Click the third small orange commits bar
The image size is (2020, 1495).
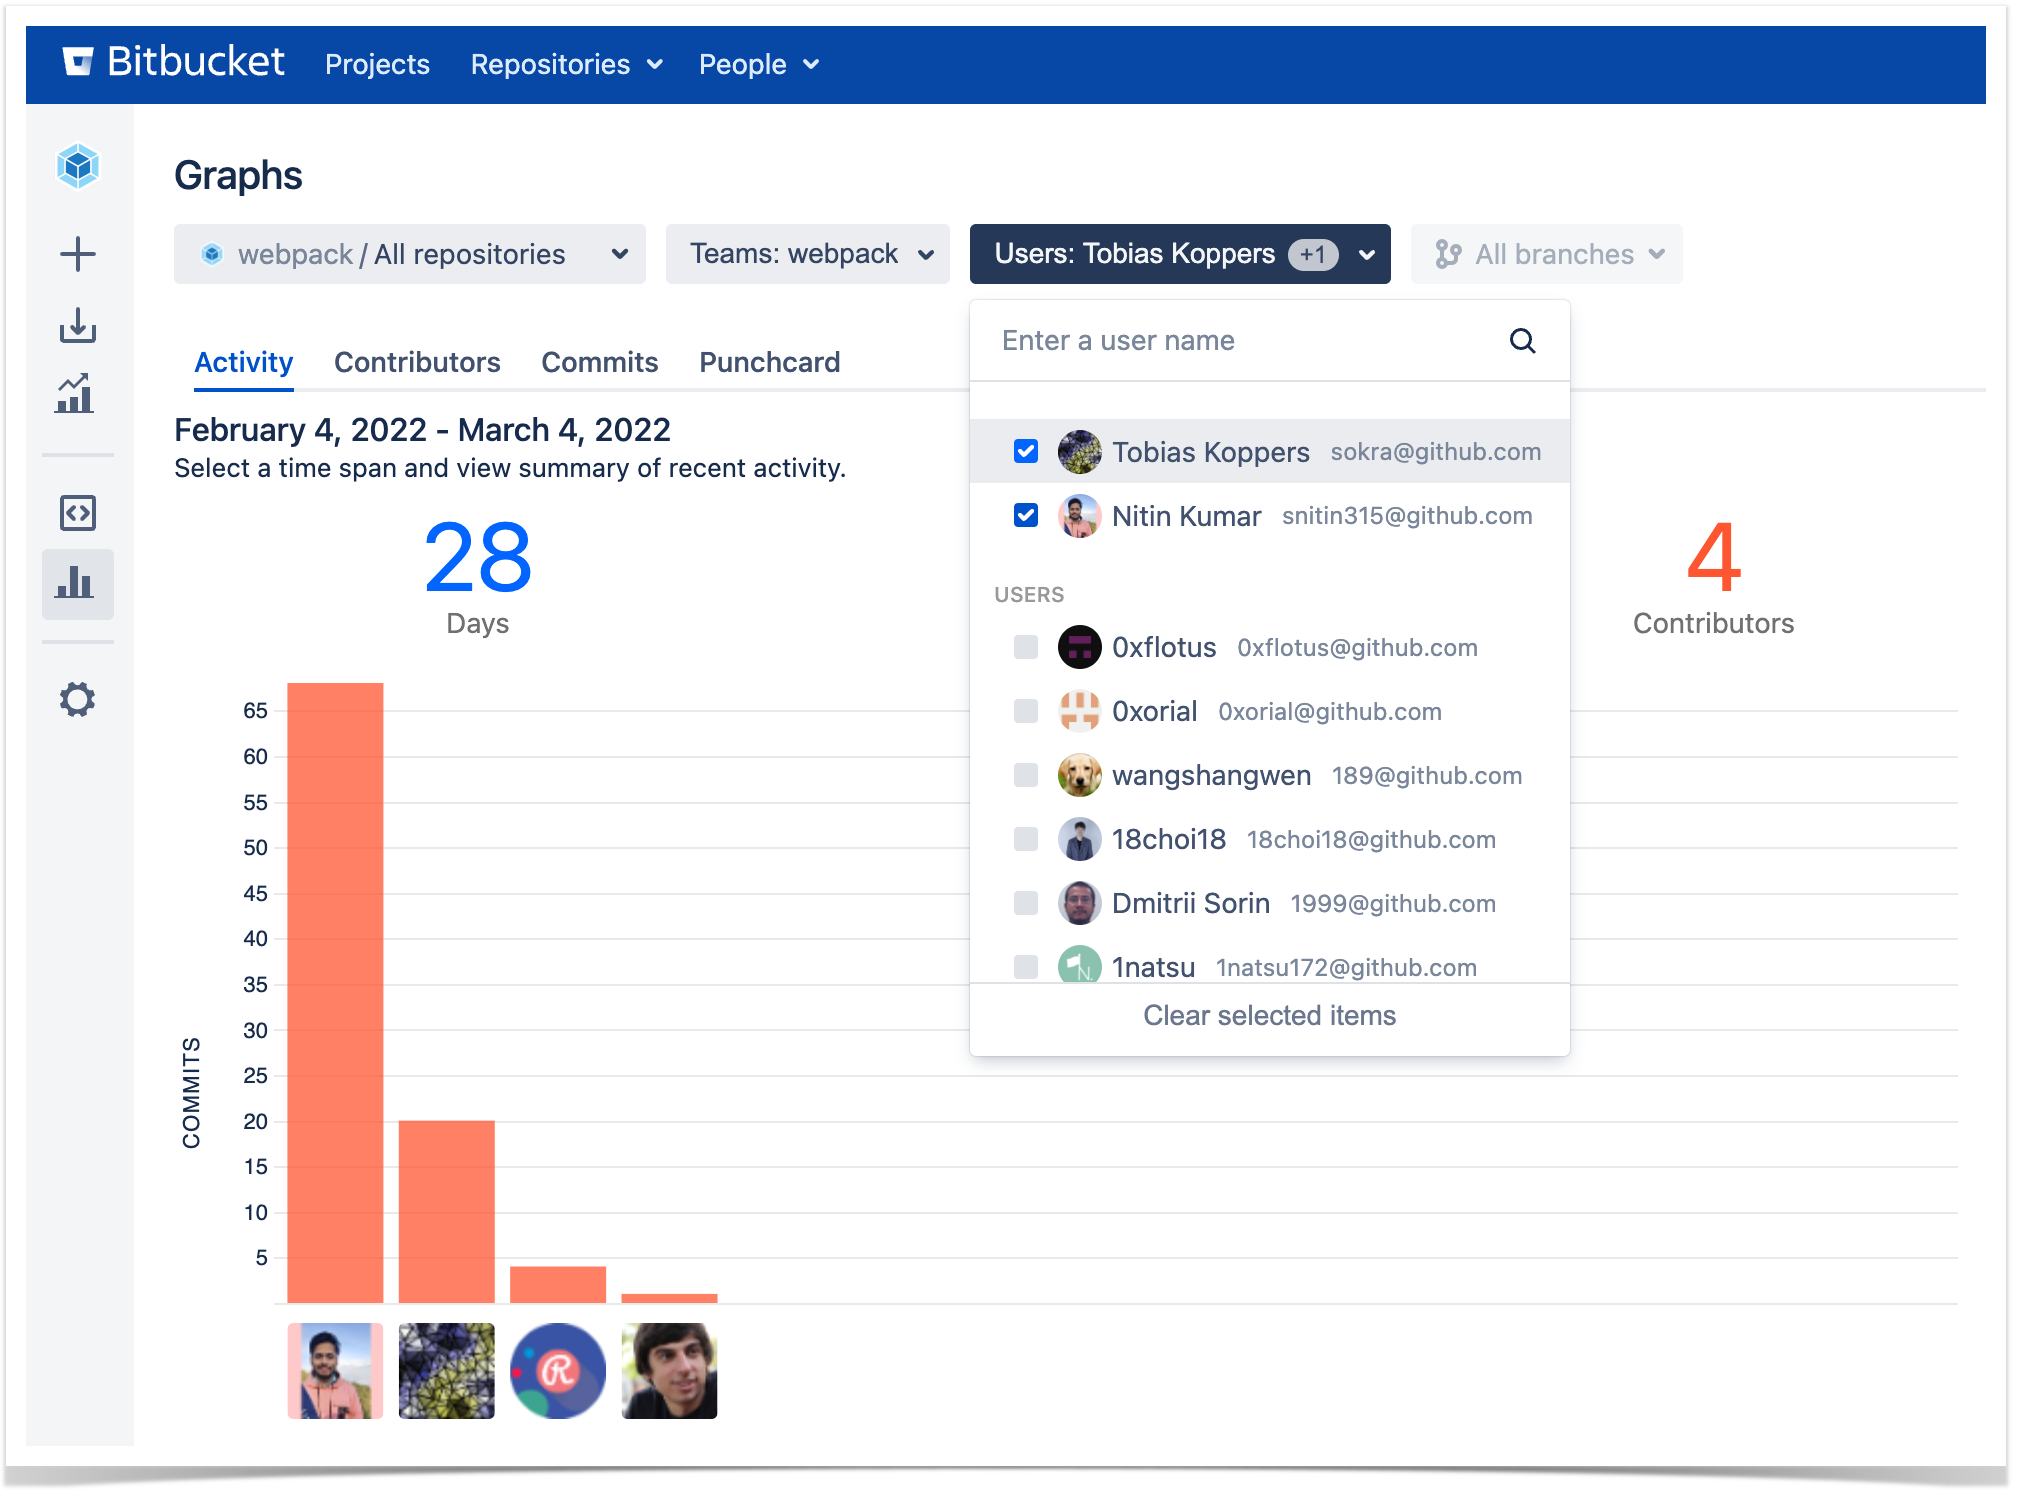click(558, 1284)
